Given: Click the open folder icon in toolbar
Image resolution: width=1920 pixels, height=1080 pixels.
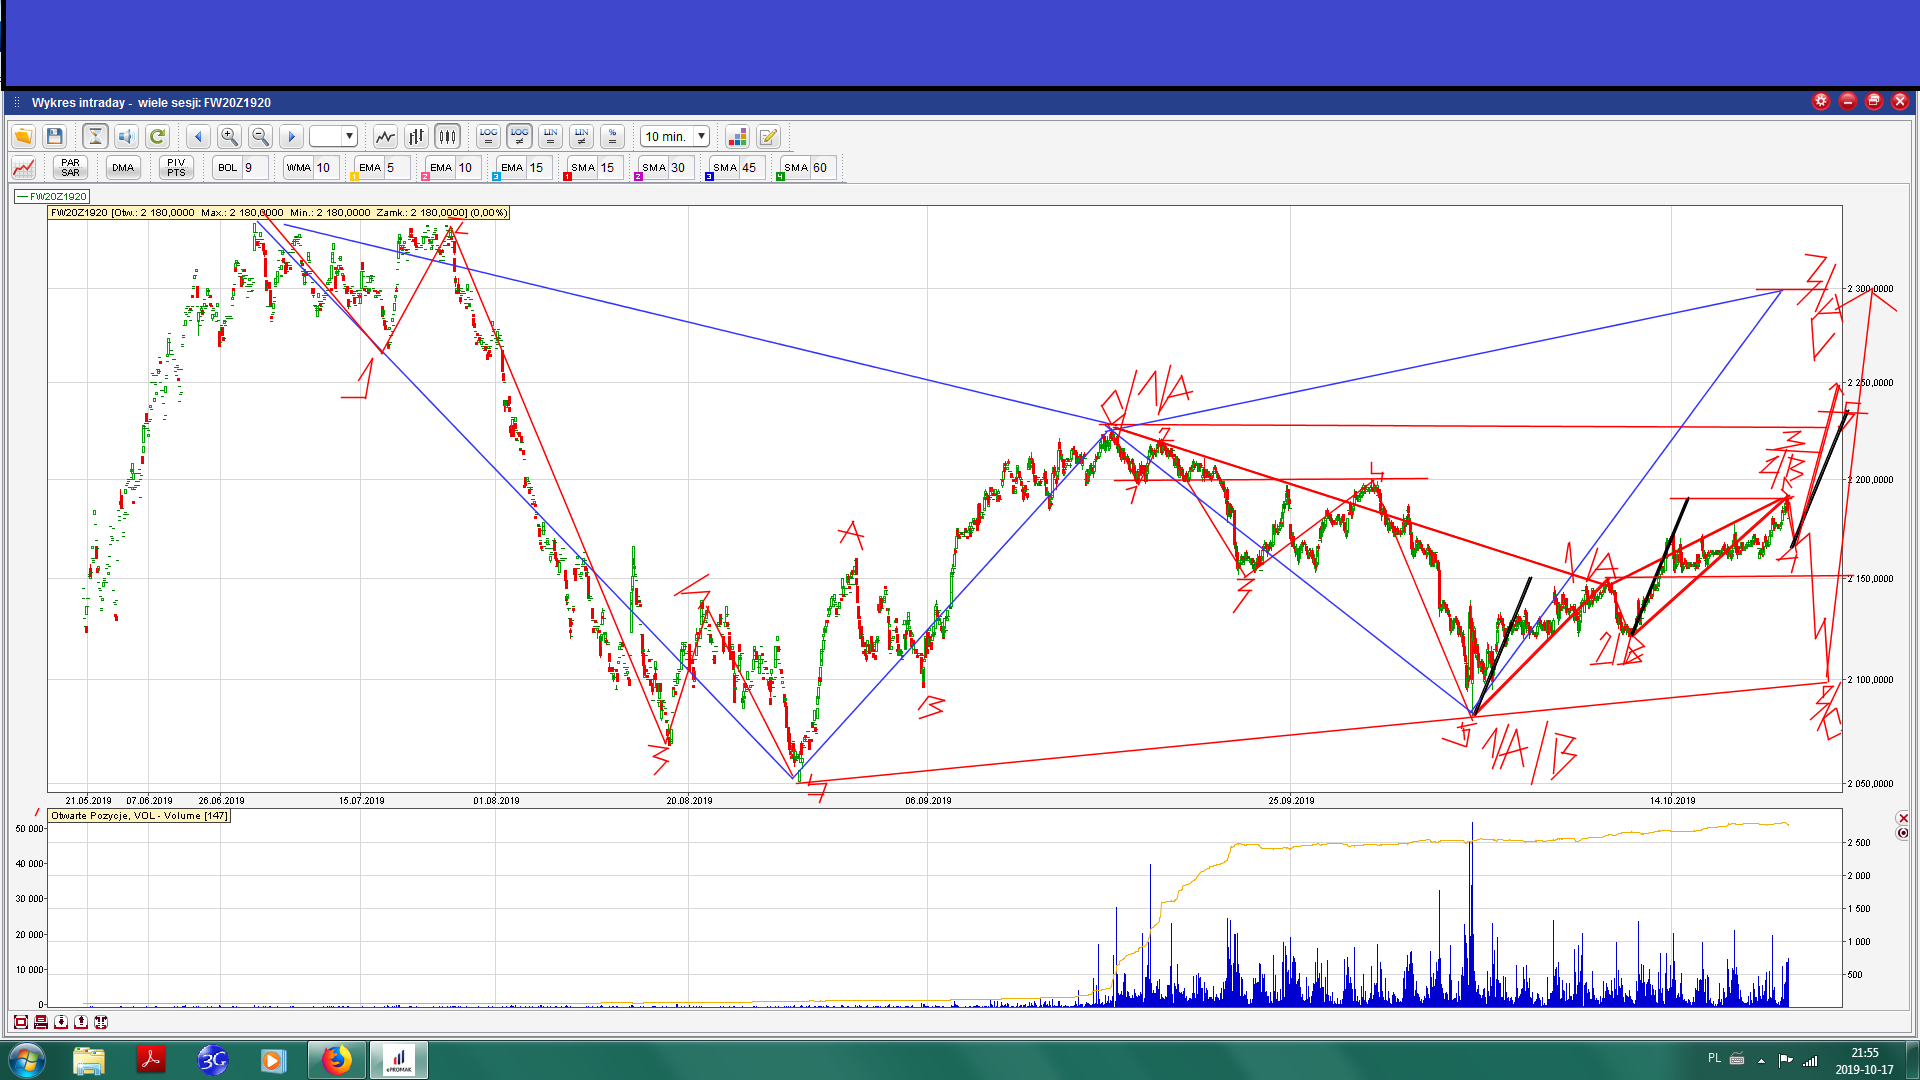Looking at the screenshot, I should [23, 136].
